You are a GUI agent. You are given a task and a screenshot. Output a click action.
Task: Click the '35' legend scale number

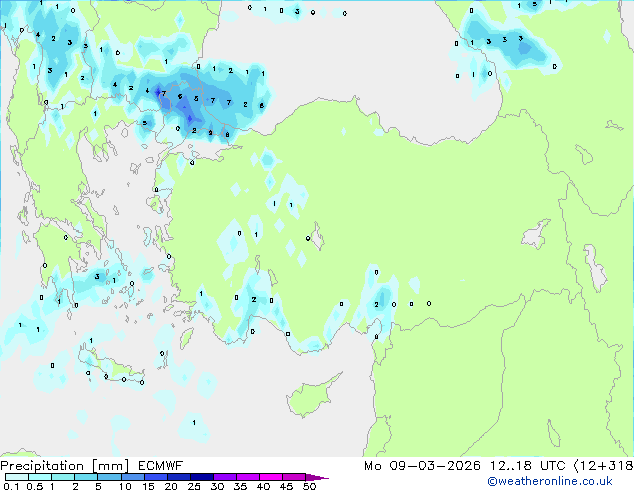tap(240, 486)
